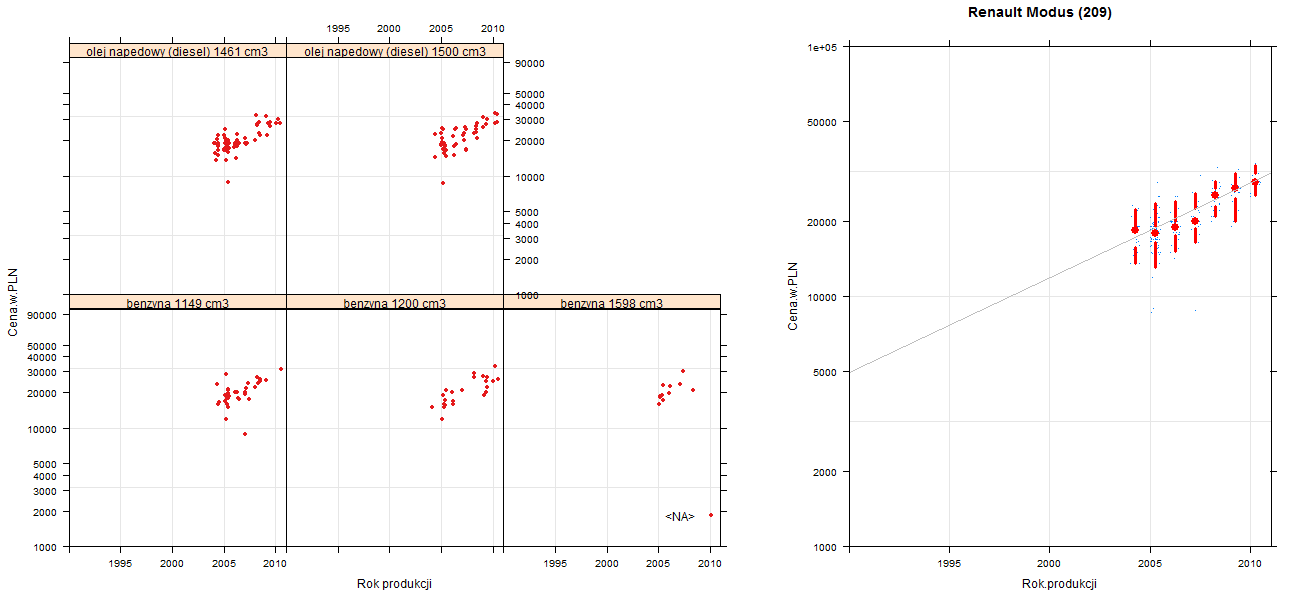Click the <NA> label in the benzyna 1598 panel
This screenshot has width=1300, height=600.
pos(680,517)
